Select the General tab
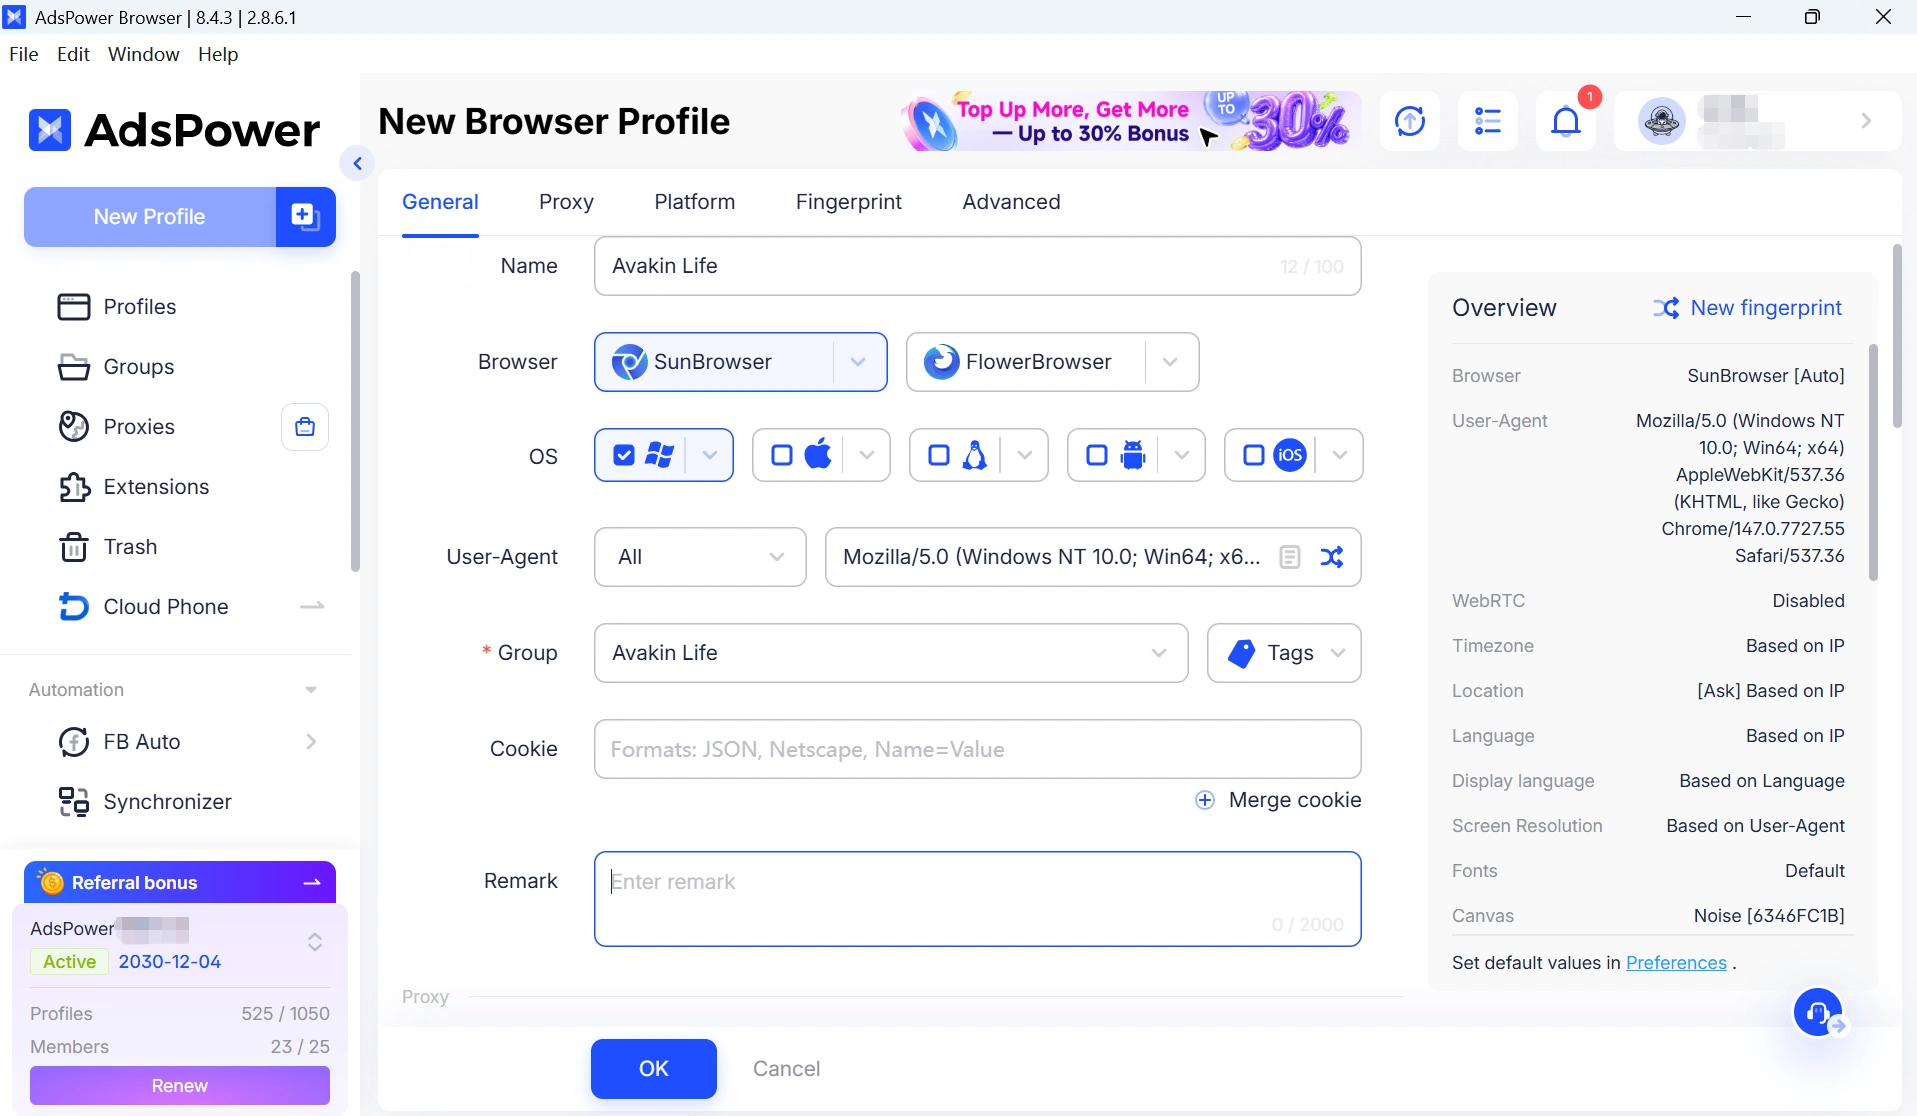This screenshot has width=1917, height=1116. (x=440, y=202)
